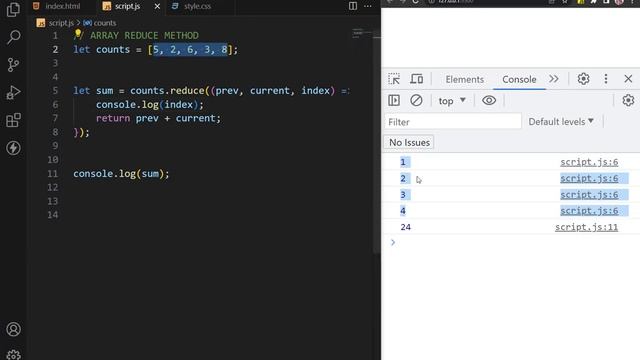640x360 pixels.
Task: Click the counts variable on line 2
Action: [x=113, y=49]
